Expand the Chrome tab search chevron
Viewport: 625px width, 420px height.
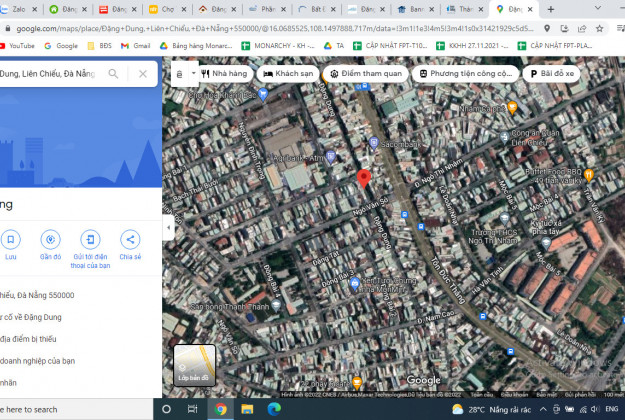click(x=598, y=8)
